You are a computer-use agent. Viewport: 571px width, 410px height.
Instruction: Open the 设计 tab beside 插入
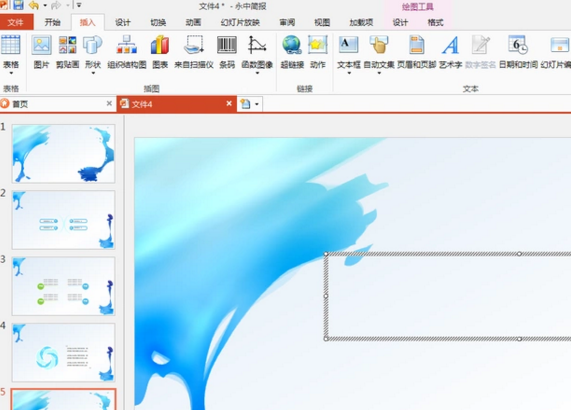(123, 22)
